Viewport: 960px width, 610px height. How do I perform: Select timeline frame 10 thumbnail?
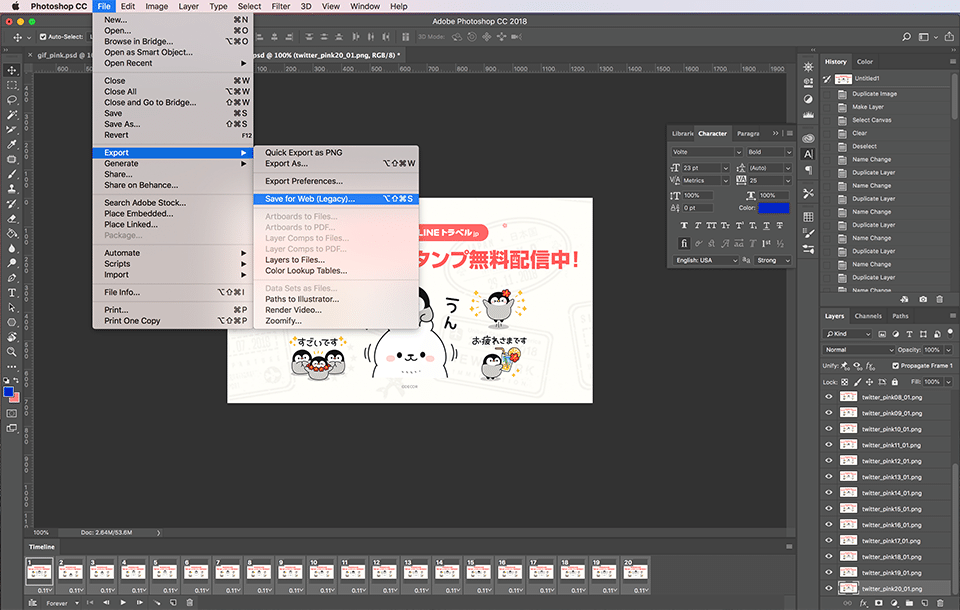pyautogui.click(x=321, y=572)
